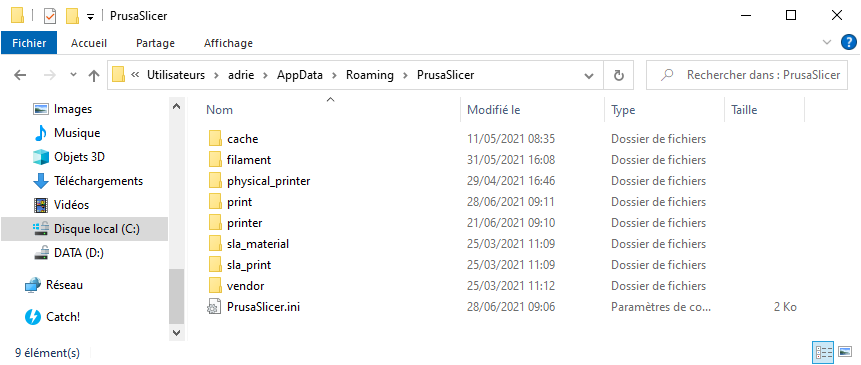861x365 pixels.
Task: Switch to details view layout
Action: 823,352
